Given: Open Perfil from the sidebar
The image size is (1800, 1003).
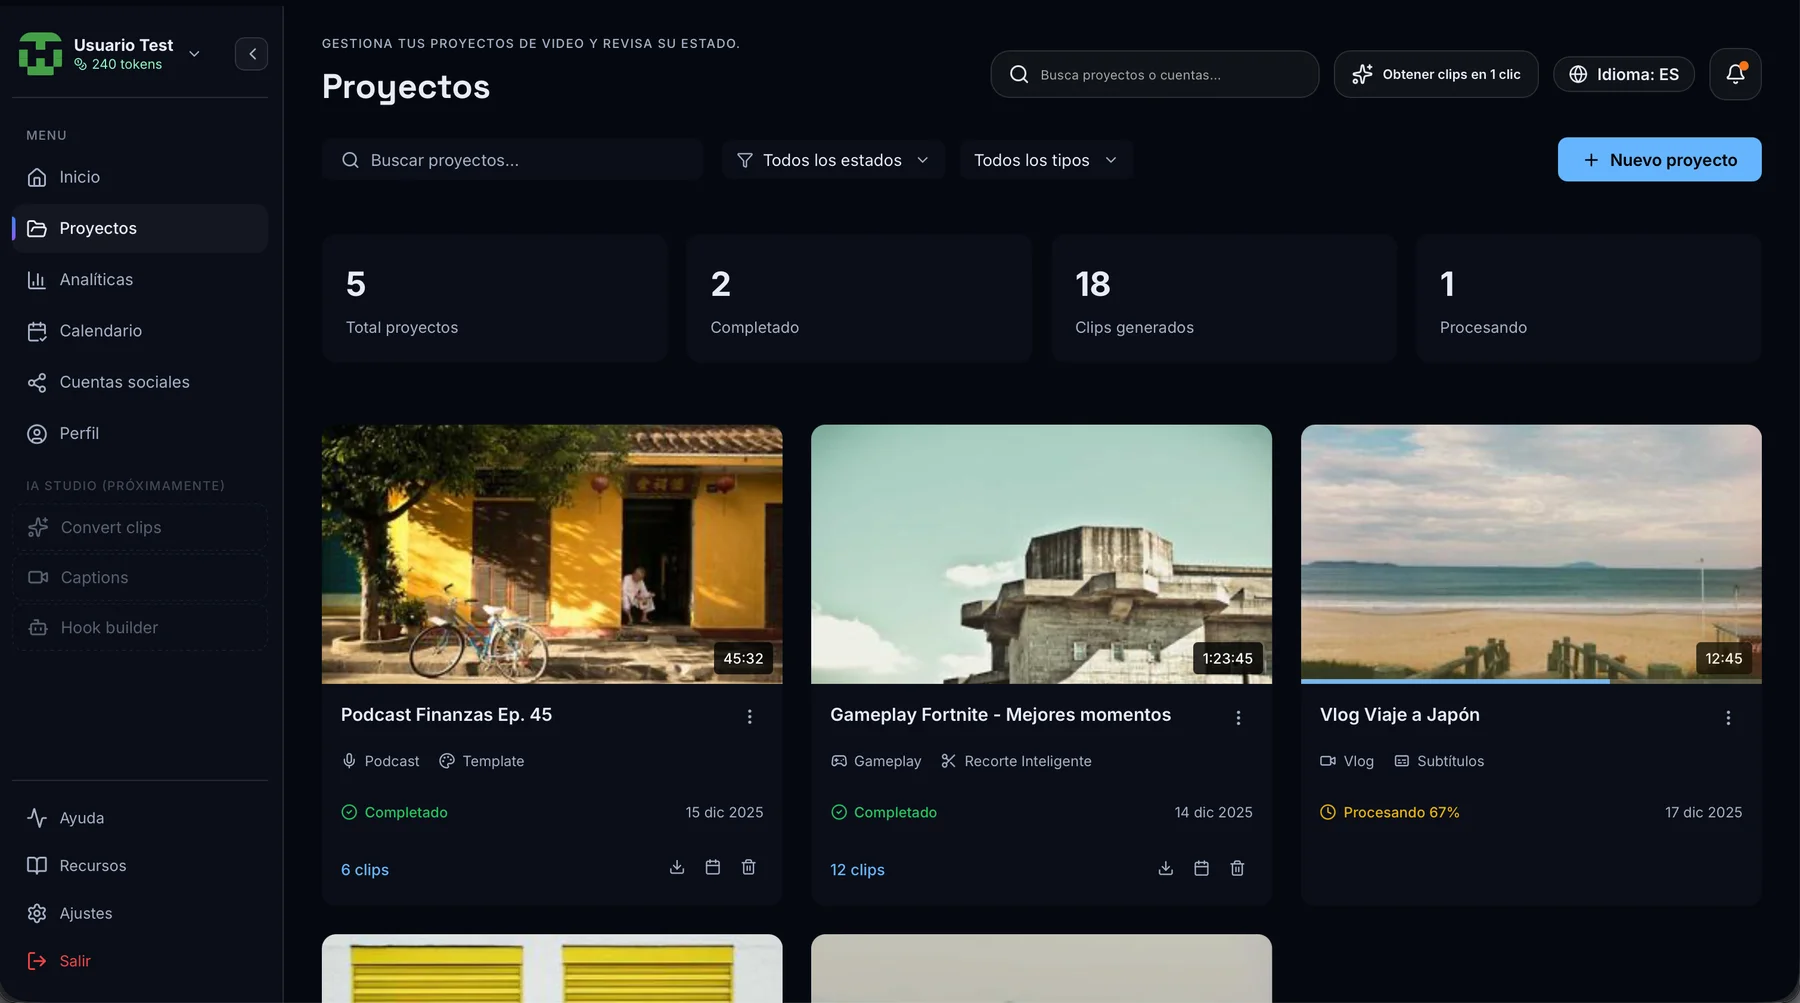Looking at the screenshot, I should [140, 433].
